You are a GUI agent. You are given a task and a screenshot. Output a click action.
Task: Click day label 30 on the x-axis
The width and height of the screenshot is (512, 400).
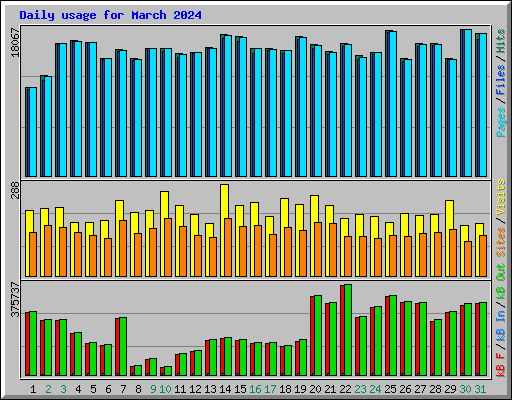[465, 389]
